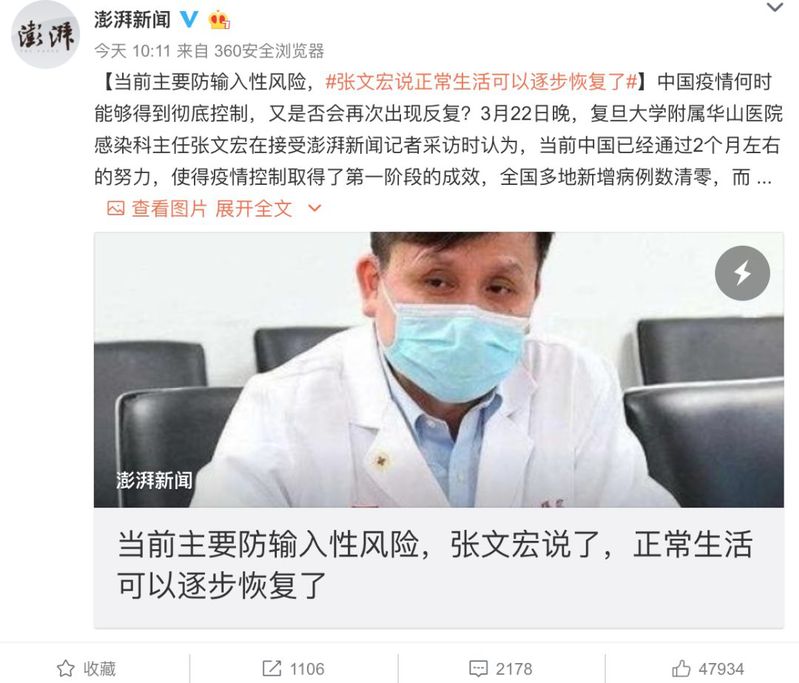Click the blue verified V badge
The width and height of the screenshot is (799, 683).
click(190, 19)
